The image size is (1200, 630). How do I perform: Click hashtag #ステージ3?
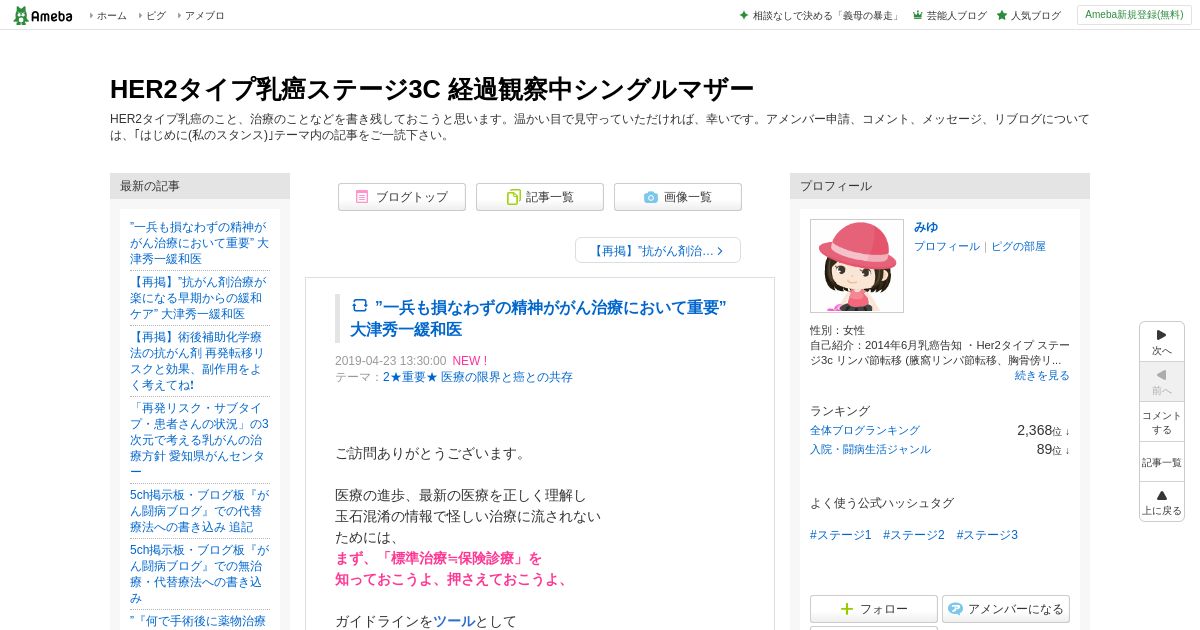[x=987, y=535]
